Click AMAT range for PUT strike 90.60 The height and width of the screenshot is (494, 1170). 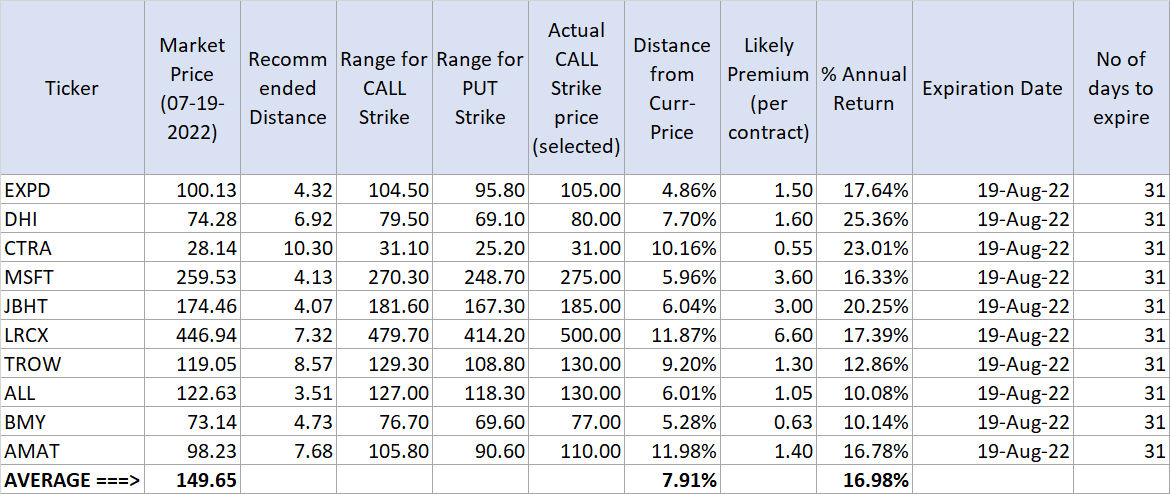click(480, 451)
